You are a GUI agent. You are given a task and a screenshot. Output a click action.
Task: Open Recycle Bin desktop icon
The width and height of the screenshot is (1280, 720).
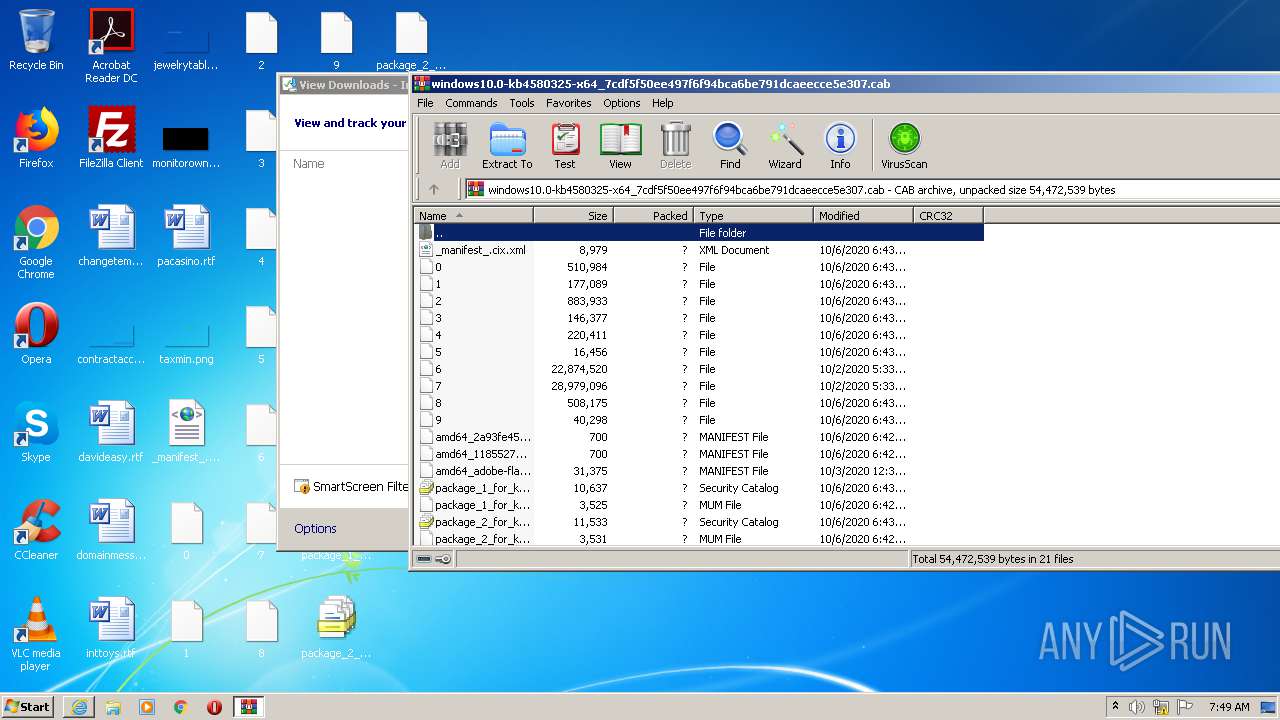36,40
